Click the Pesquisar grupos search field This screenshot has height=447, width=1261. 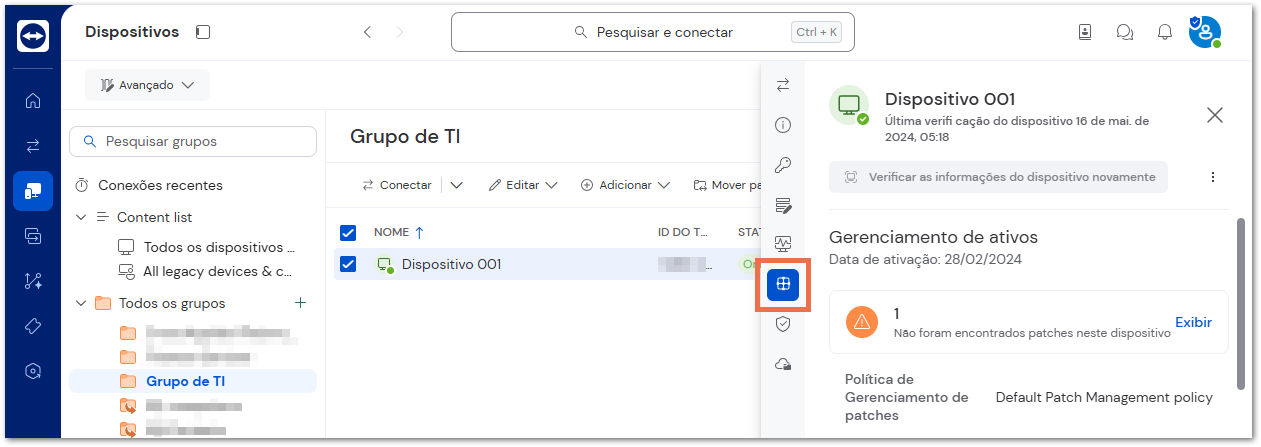pyautogui.click(x=192, y=141)
